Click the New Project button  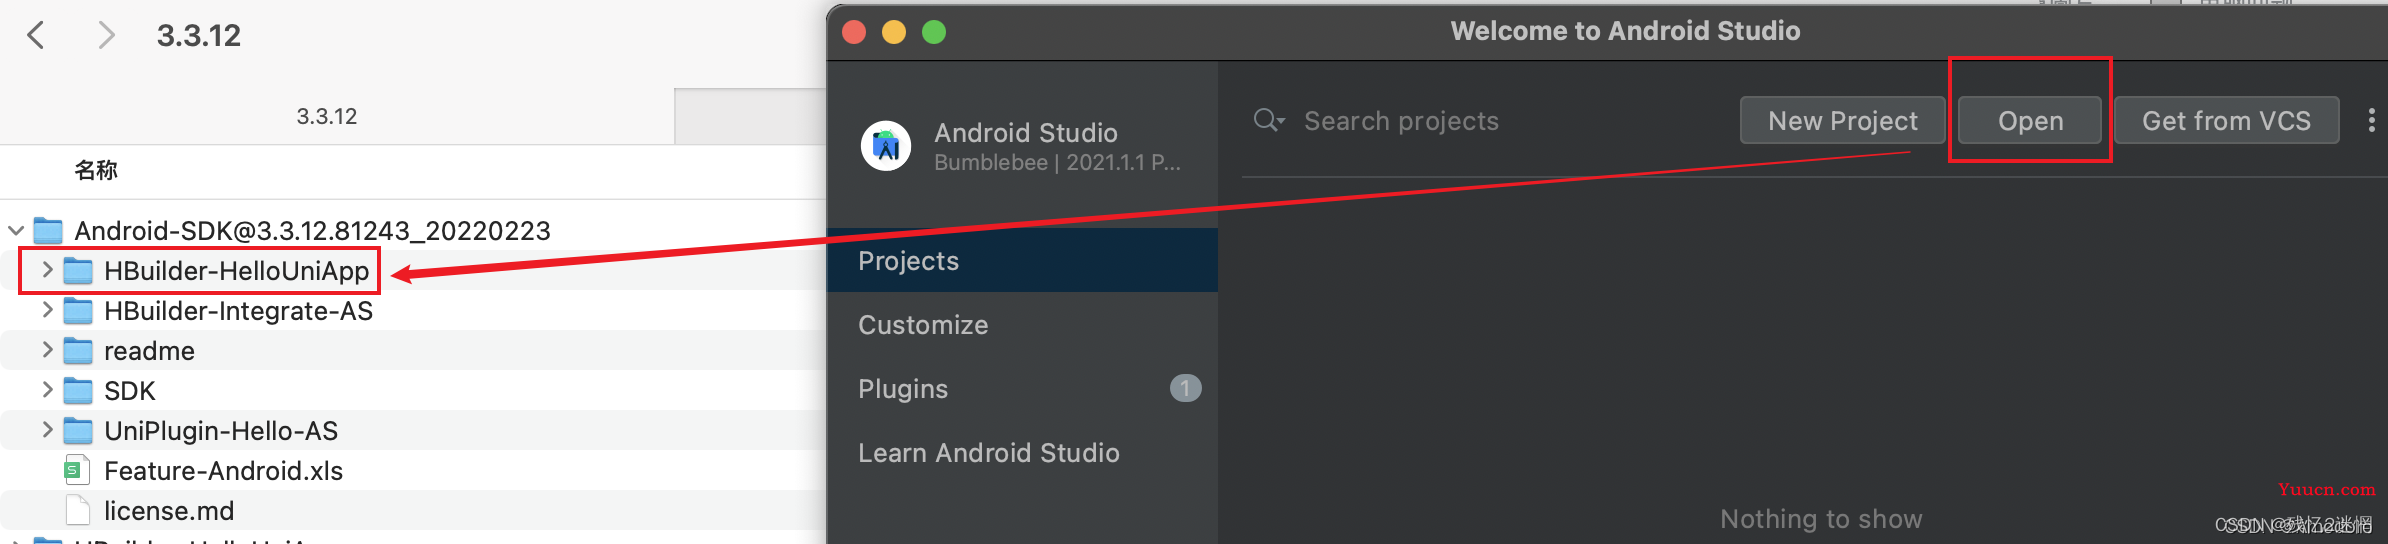point(1842,120)
